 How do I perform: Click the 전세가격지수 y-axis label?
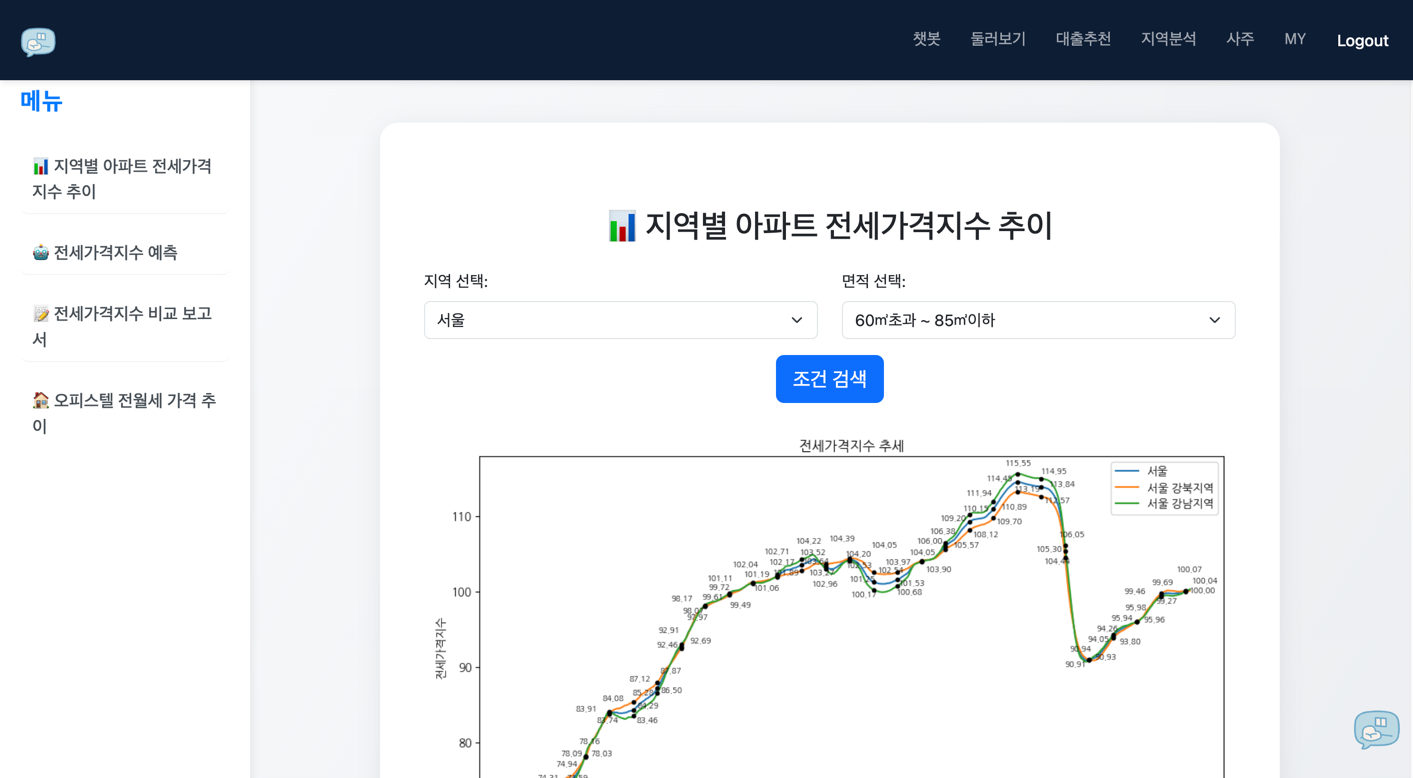click(440, 649)
